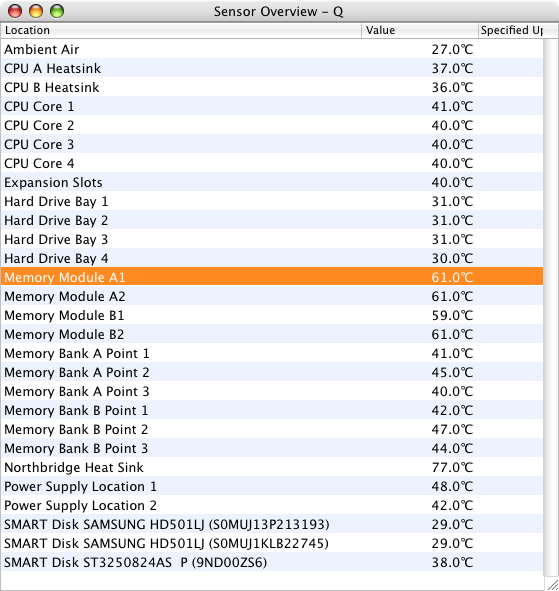
Task: Select the Hard Drive Bay 4 row
Action: [272, 258]
